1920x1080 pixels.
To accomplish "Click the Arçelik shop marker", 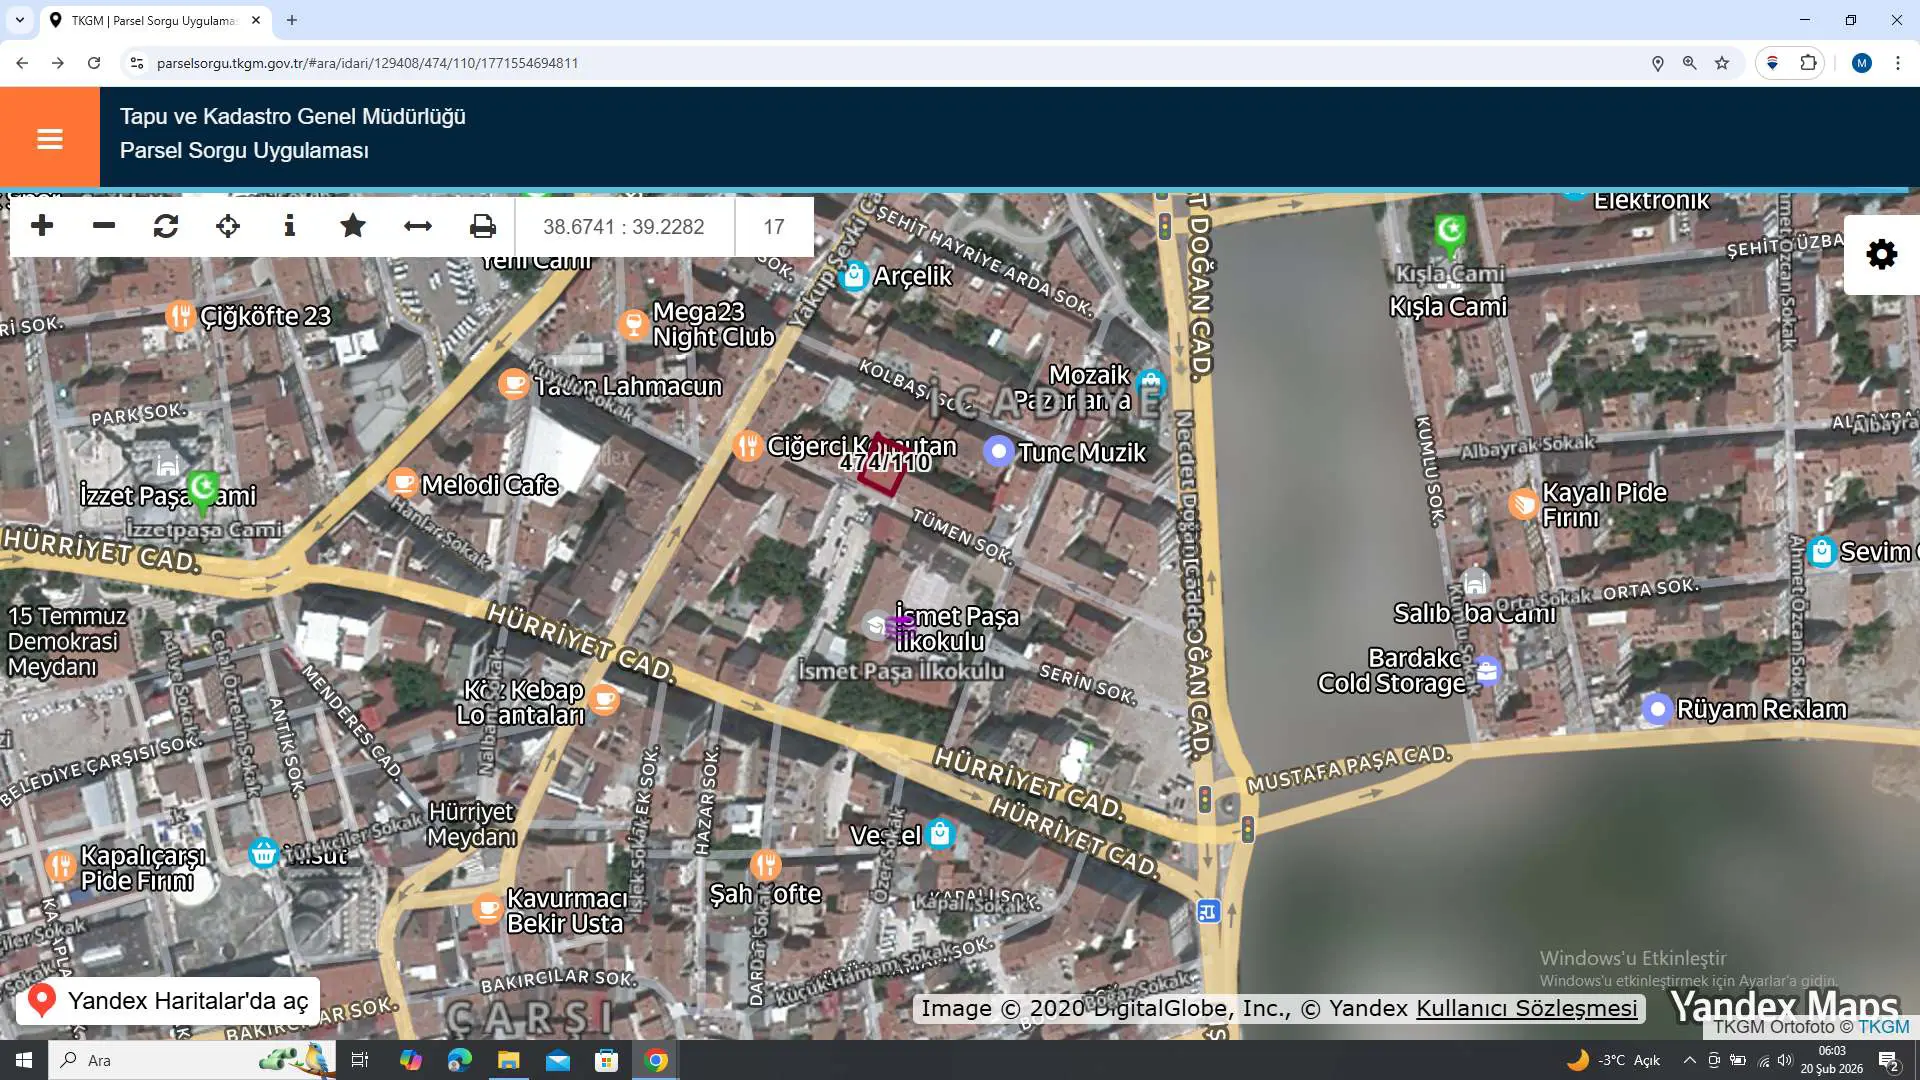I will point(854,276).
